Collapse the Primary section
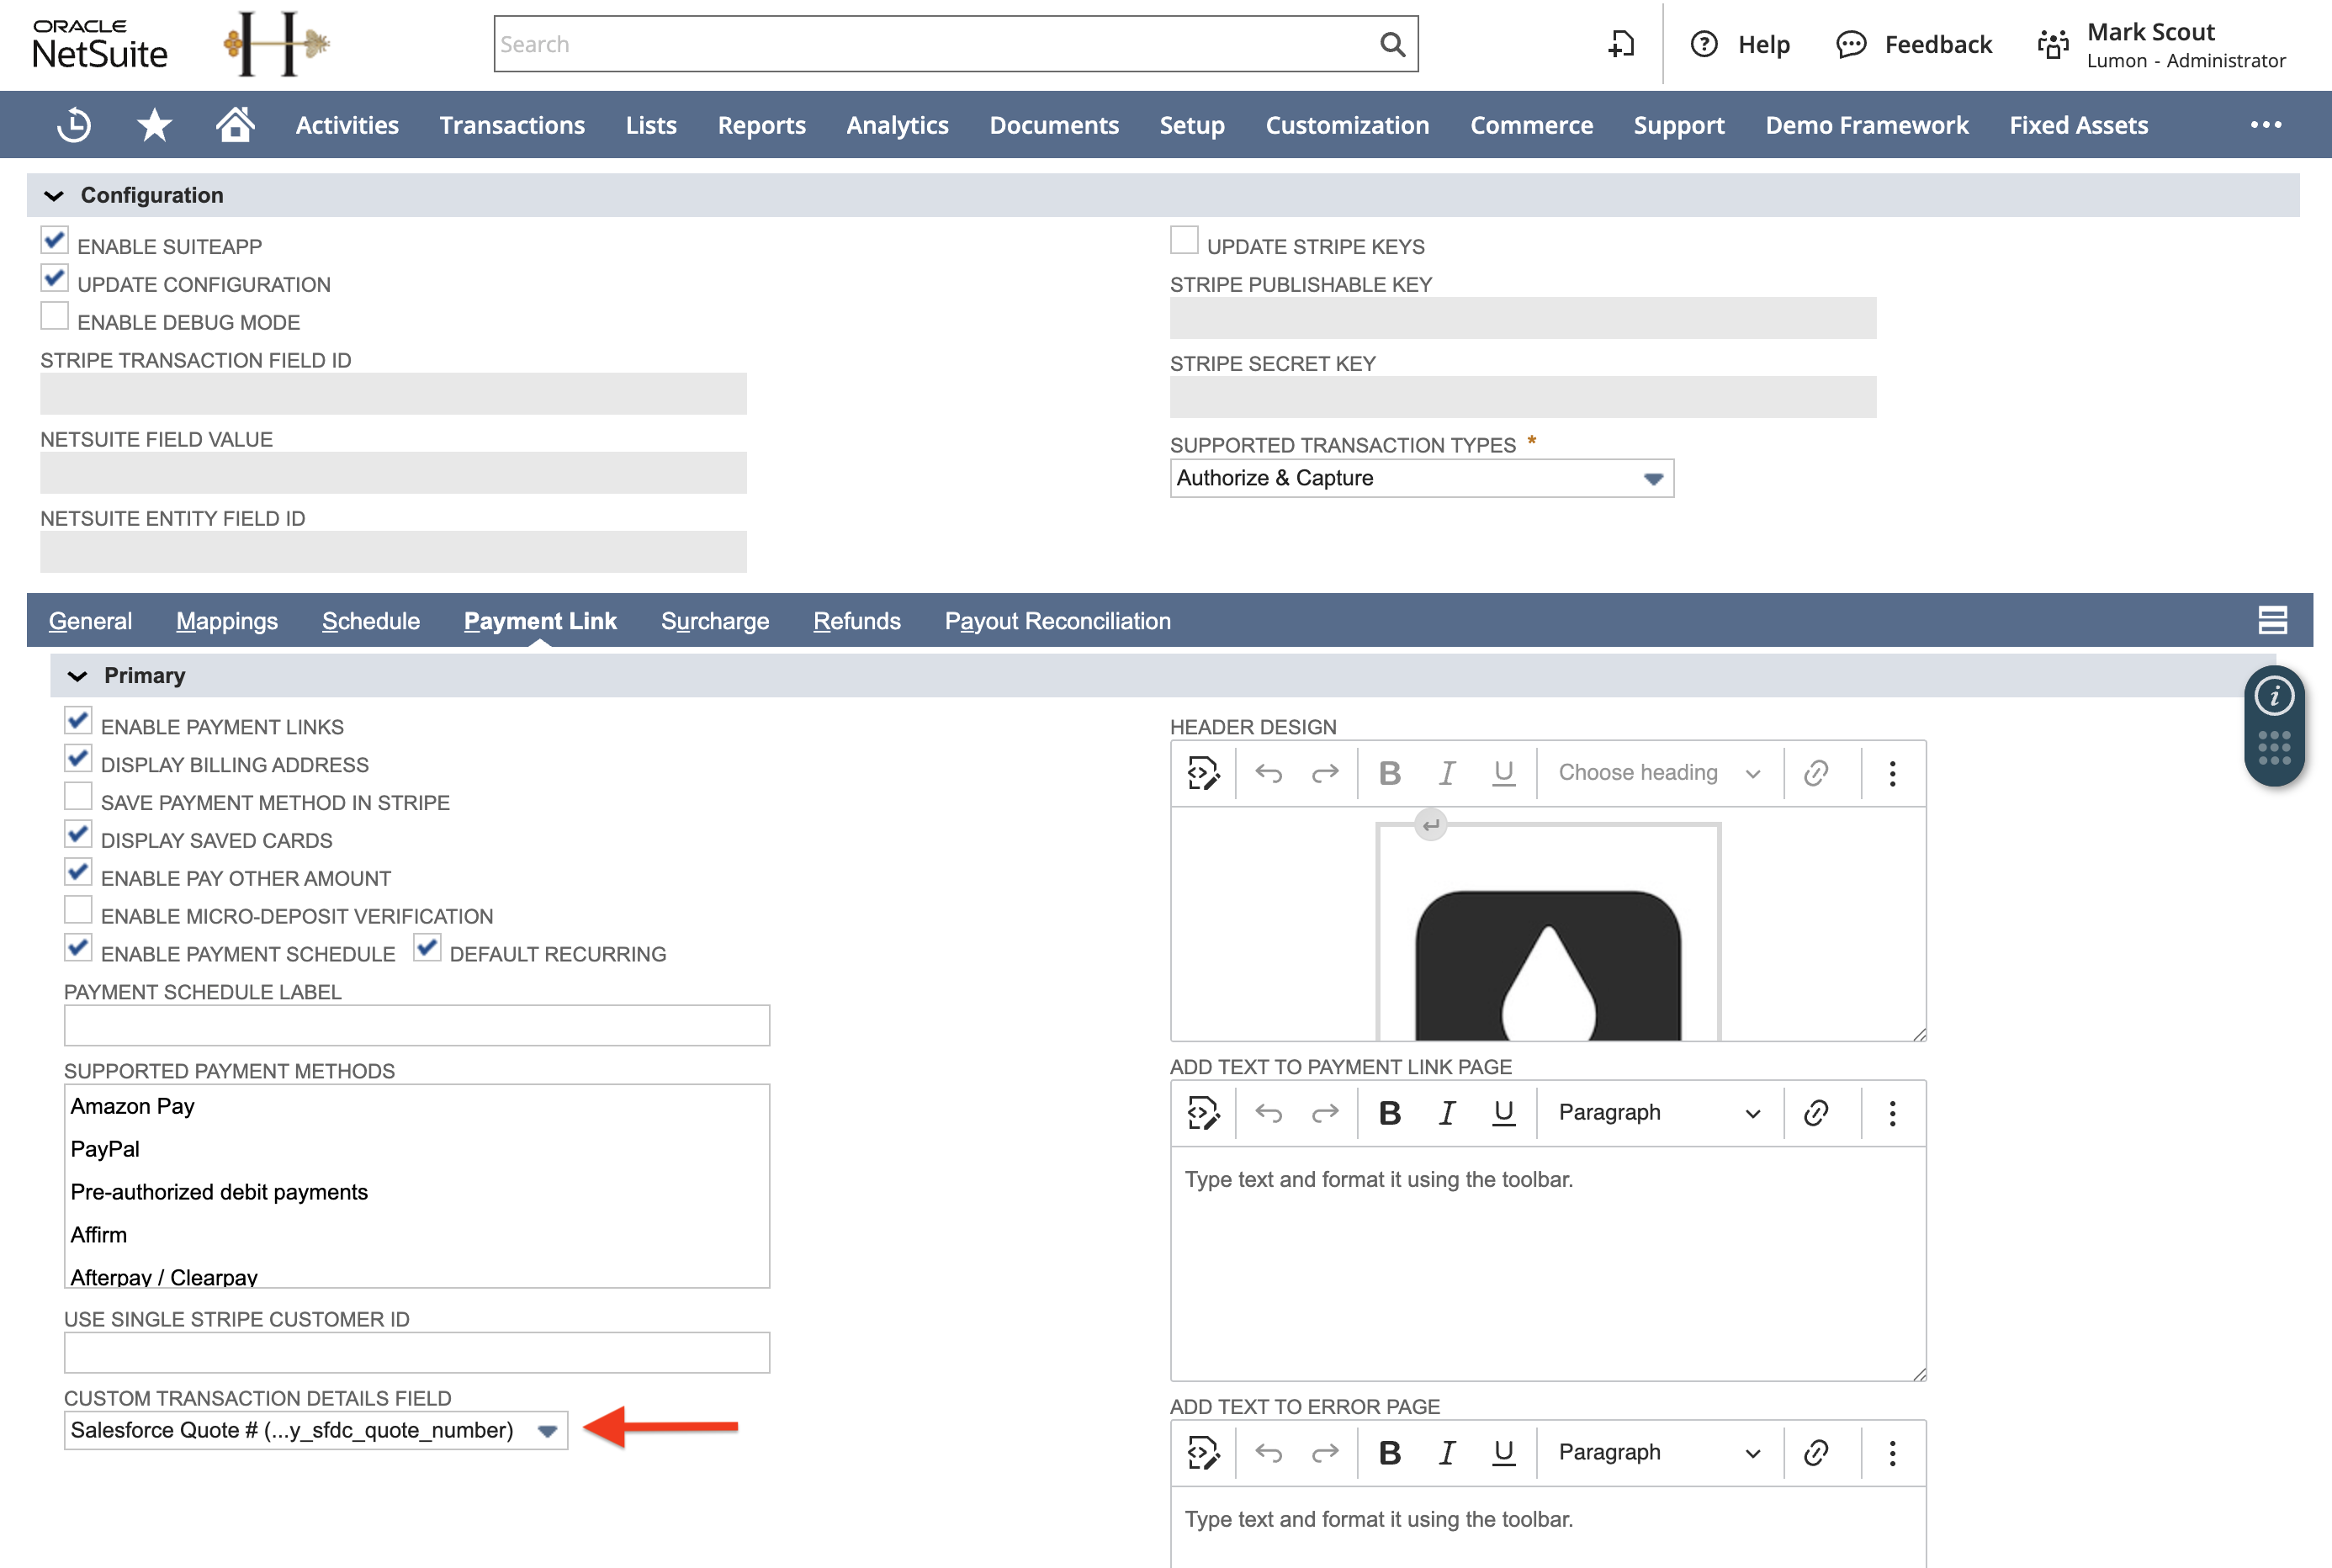The width and height of the screenshot is (2332, 1568). pyautogui.click(x=77, y=677)
